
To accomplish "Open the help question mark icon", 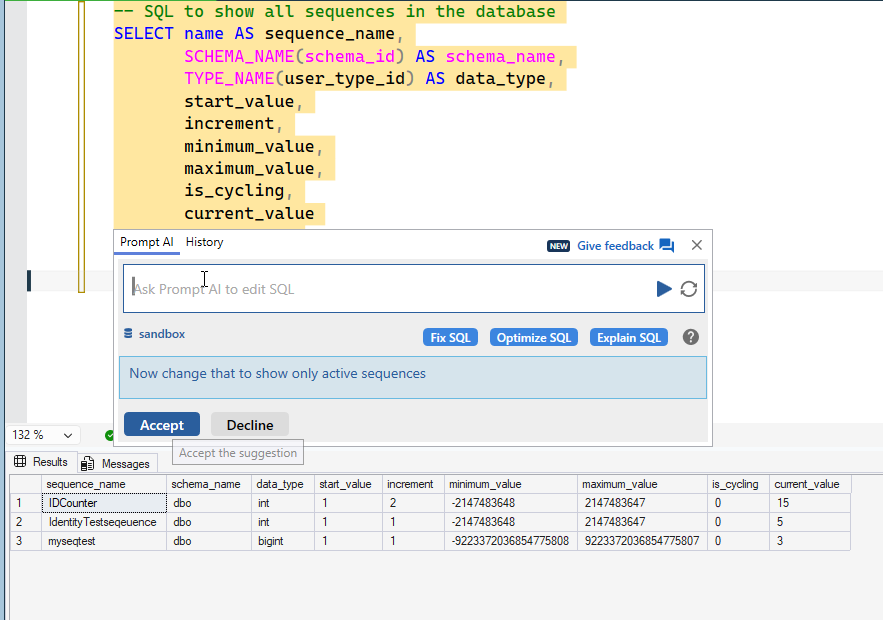I will [690, 337].
